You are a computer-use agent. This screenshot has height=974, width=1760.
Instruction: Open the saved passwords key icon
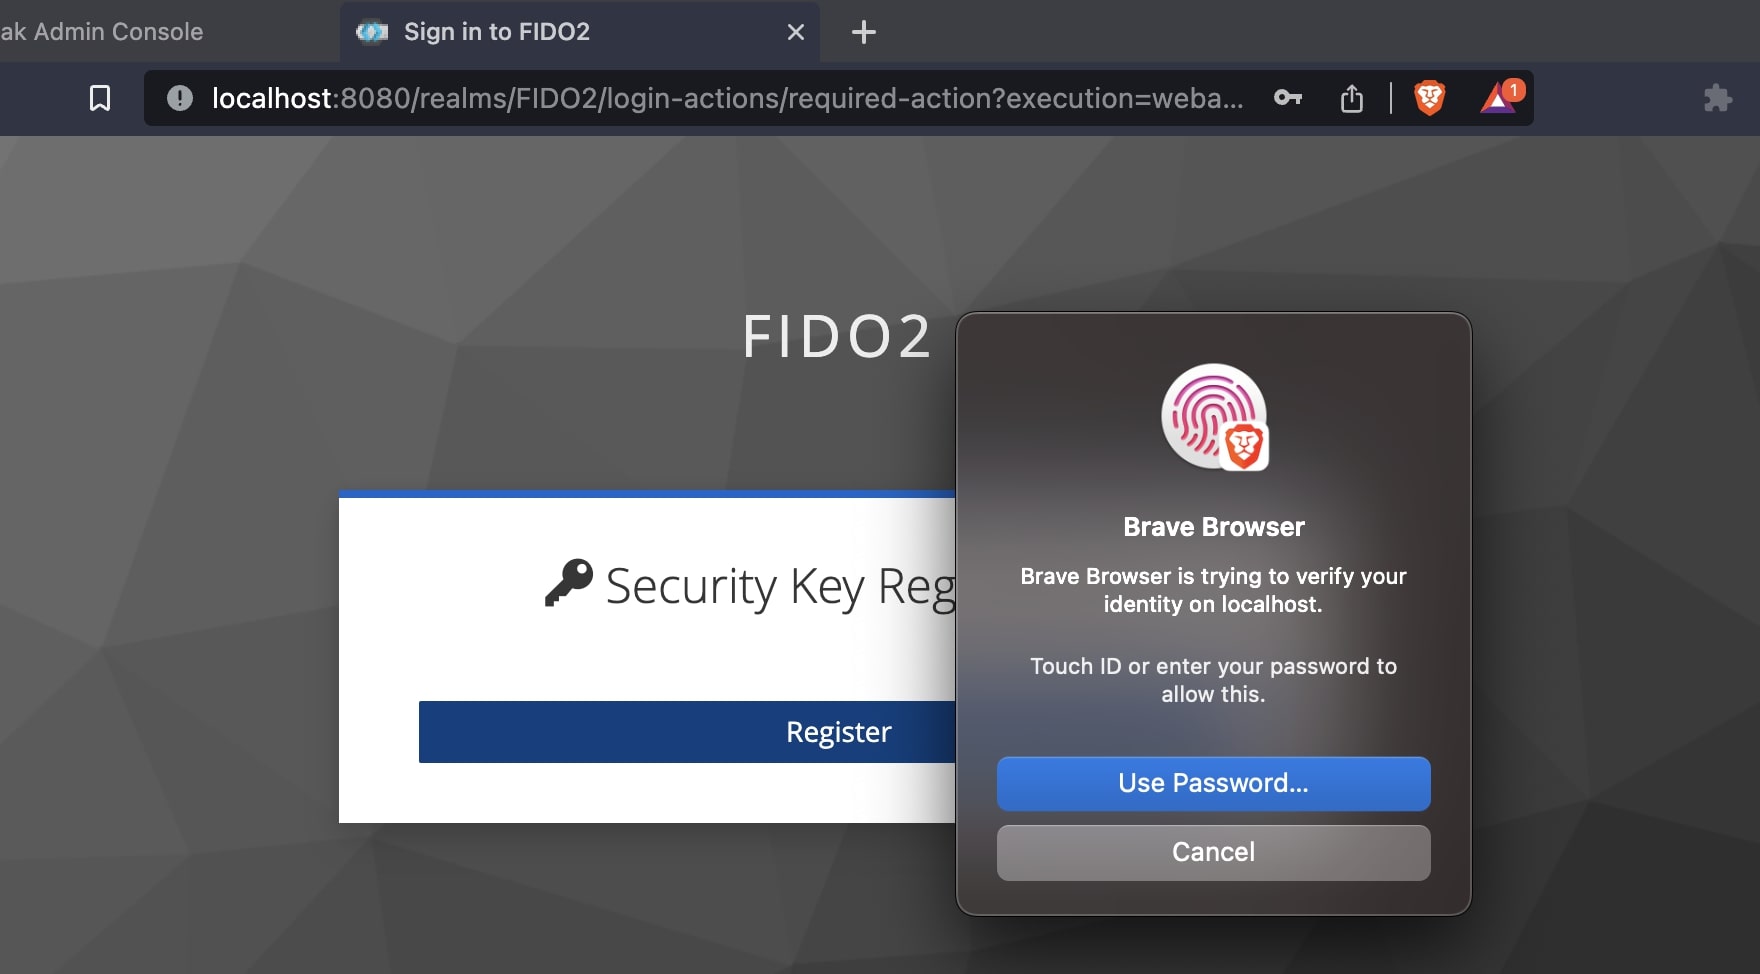coord(1287,98)
